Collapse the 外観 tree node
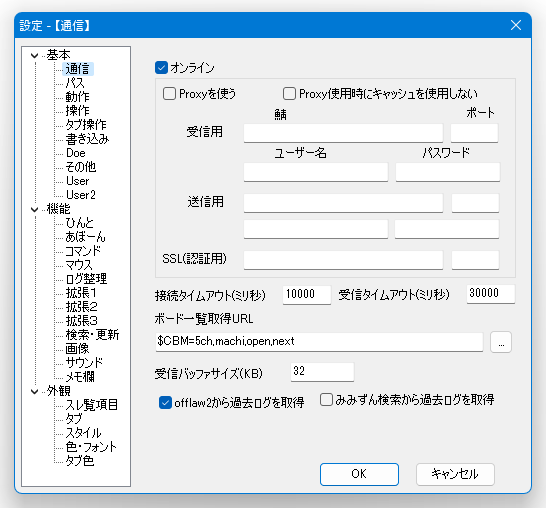The image size is (546, 508). pos(34,391)
